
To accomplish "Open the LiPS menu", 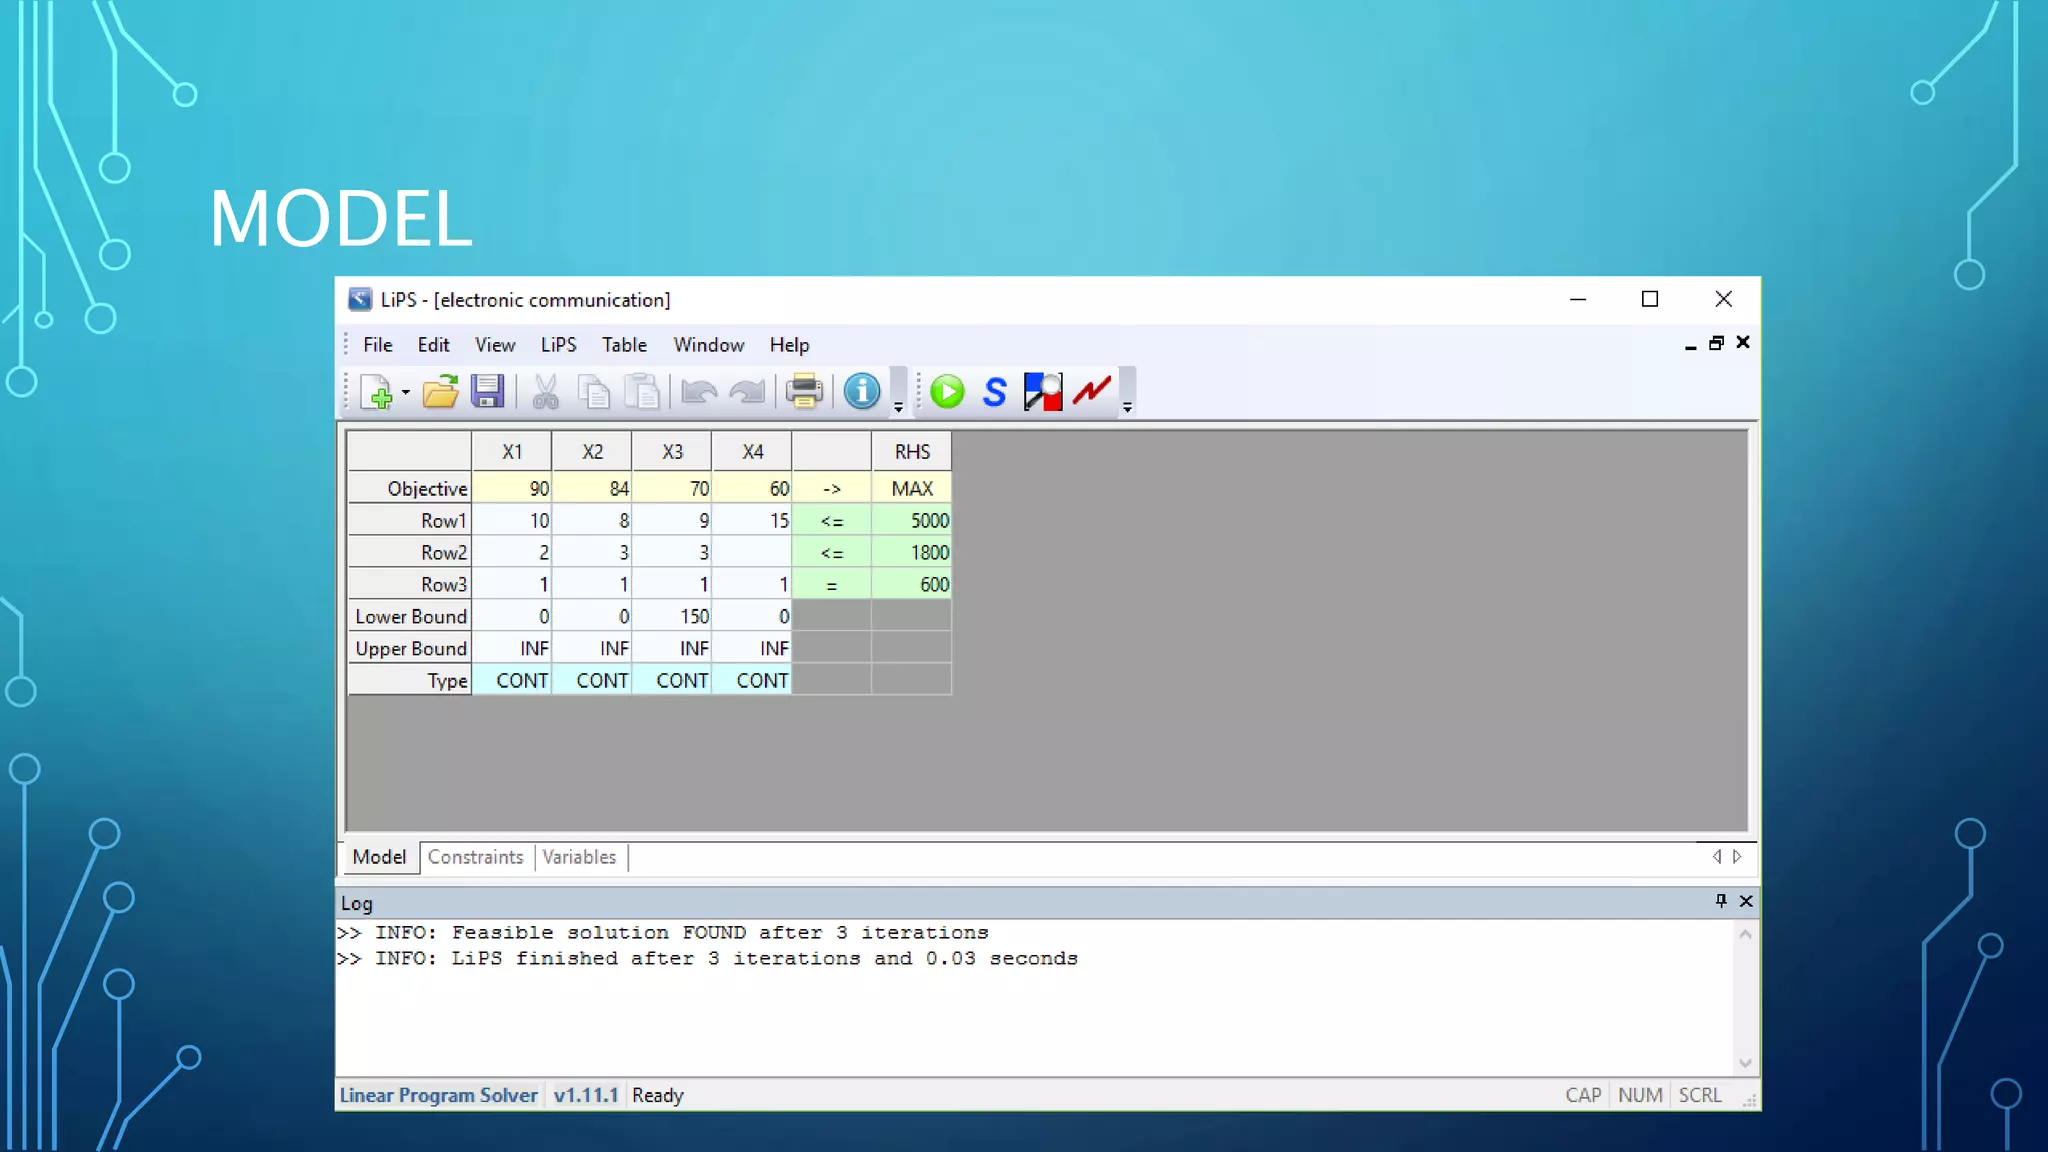I will point(558,345).
